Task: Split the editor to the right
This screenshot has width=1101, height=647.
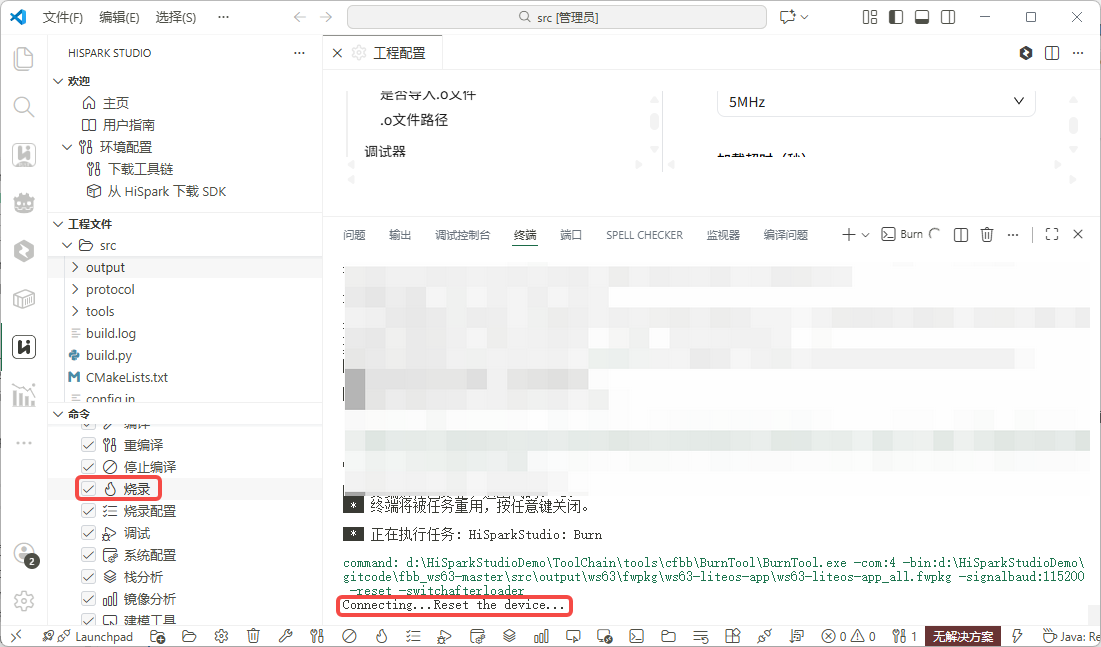Action: click(x=1052, y=53)
